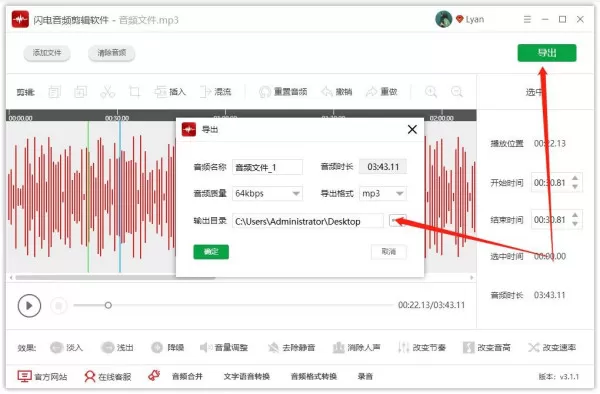The height and width of the screenshot is (394, 600).
Task: Play the audio with the play button
Action: (x=29, y=306)
